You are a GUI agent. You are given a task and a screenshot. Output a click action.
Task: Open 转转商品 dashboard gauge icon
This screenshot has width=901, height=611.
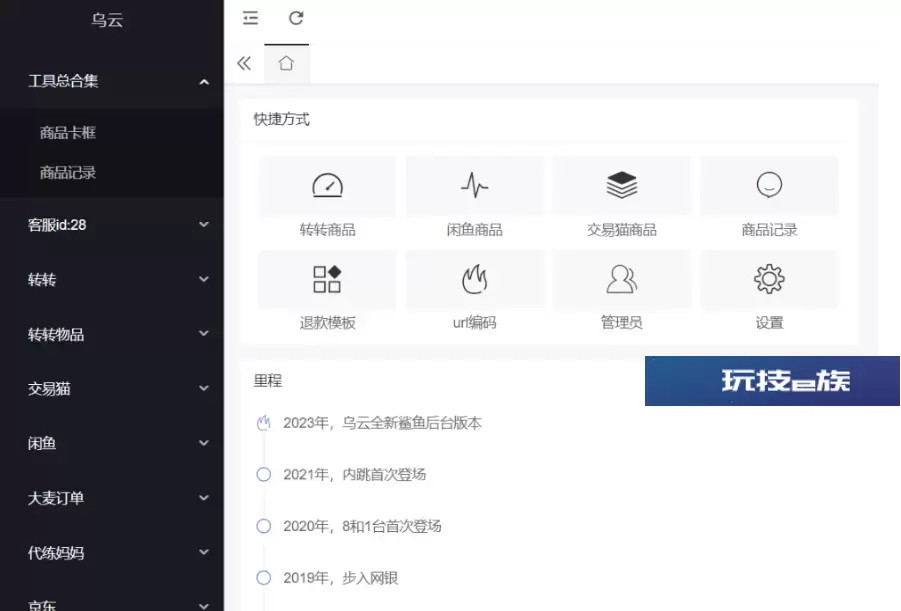click(x=328, y=186)
